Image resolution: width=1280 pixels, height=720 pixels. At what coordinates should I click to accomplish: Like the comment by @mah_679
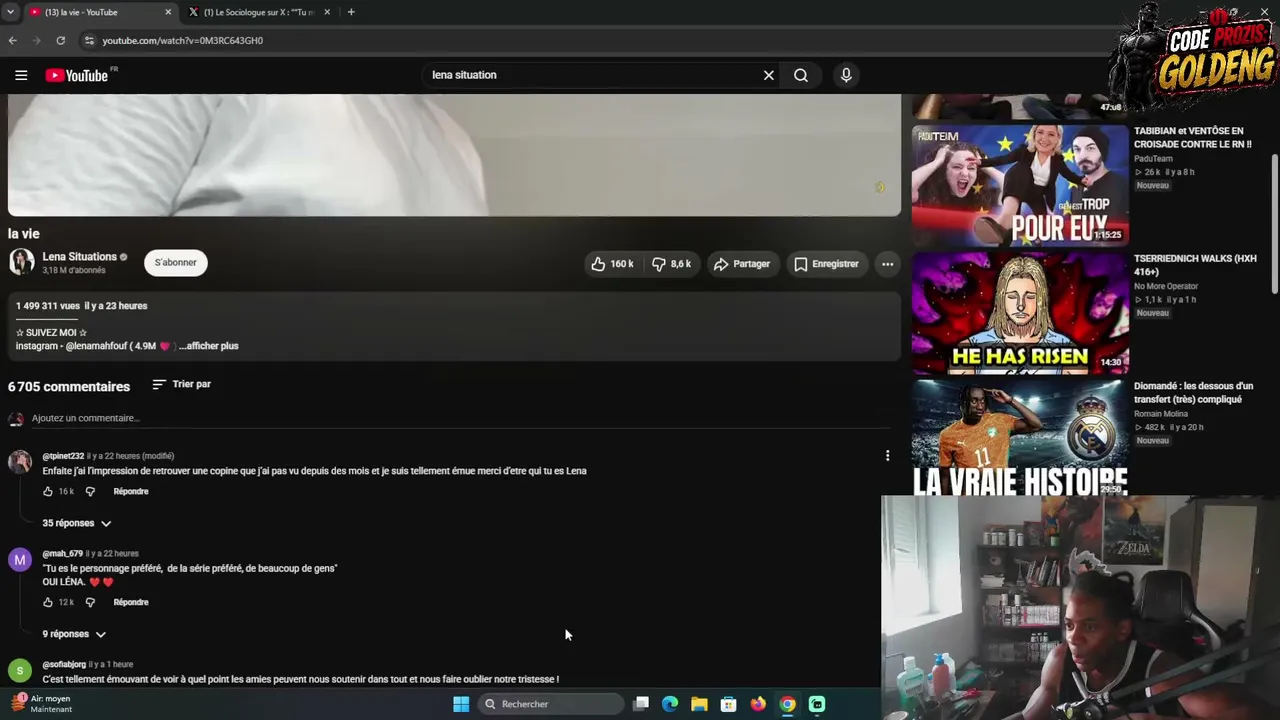[47, 602]
